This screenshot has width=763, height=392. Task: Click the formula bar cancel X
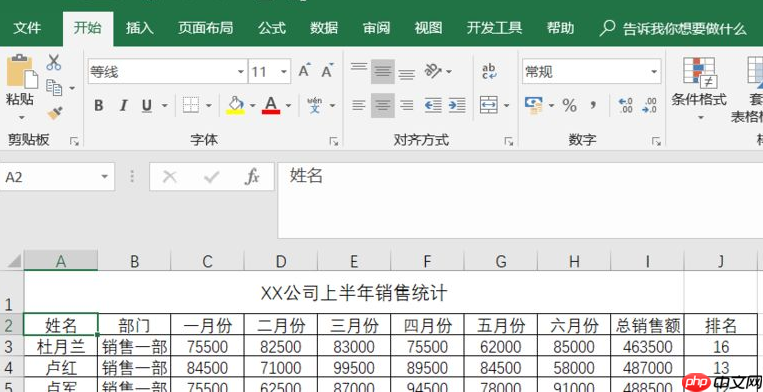(x=169, y=177)
